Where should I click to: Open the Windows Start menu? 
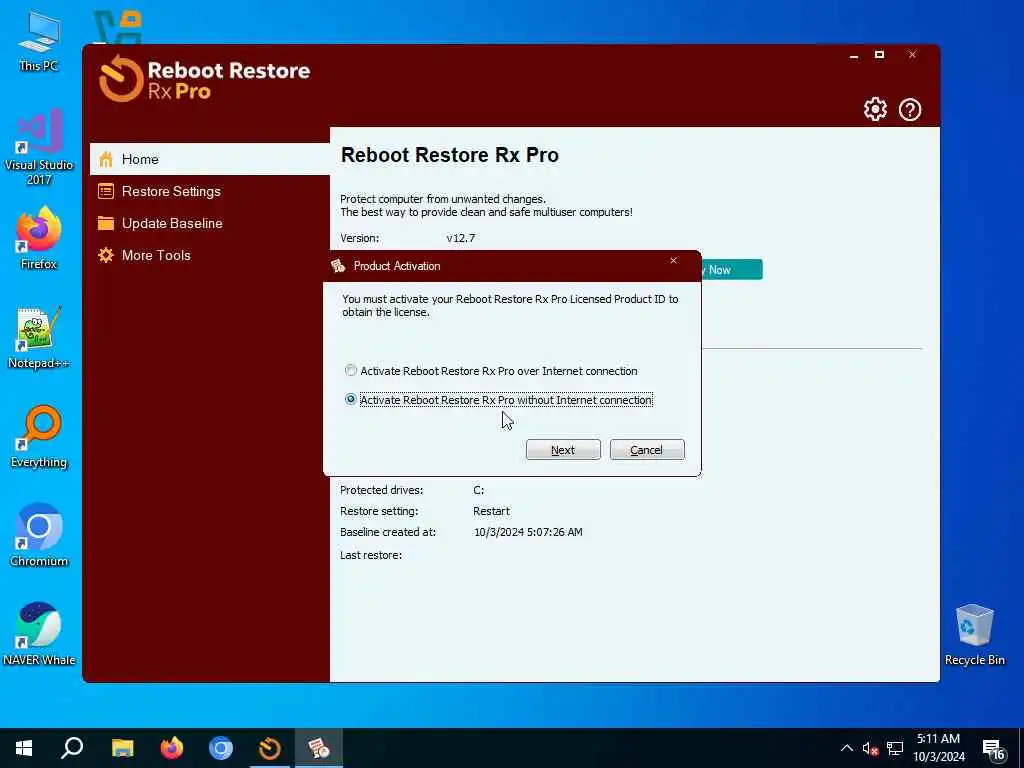[x=24, y=748]
